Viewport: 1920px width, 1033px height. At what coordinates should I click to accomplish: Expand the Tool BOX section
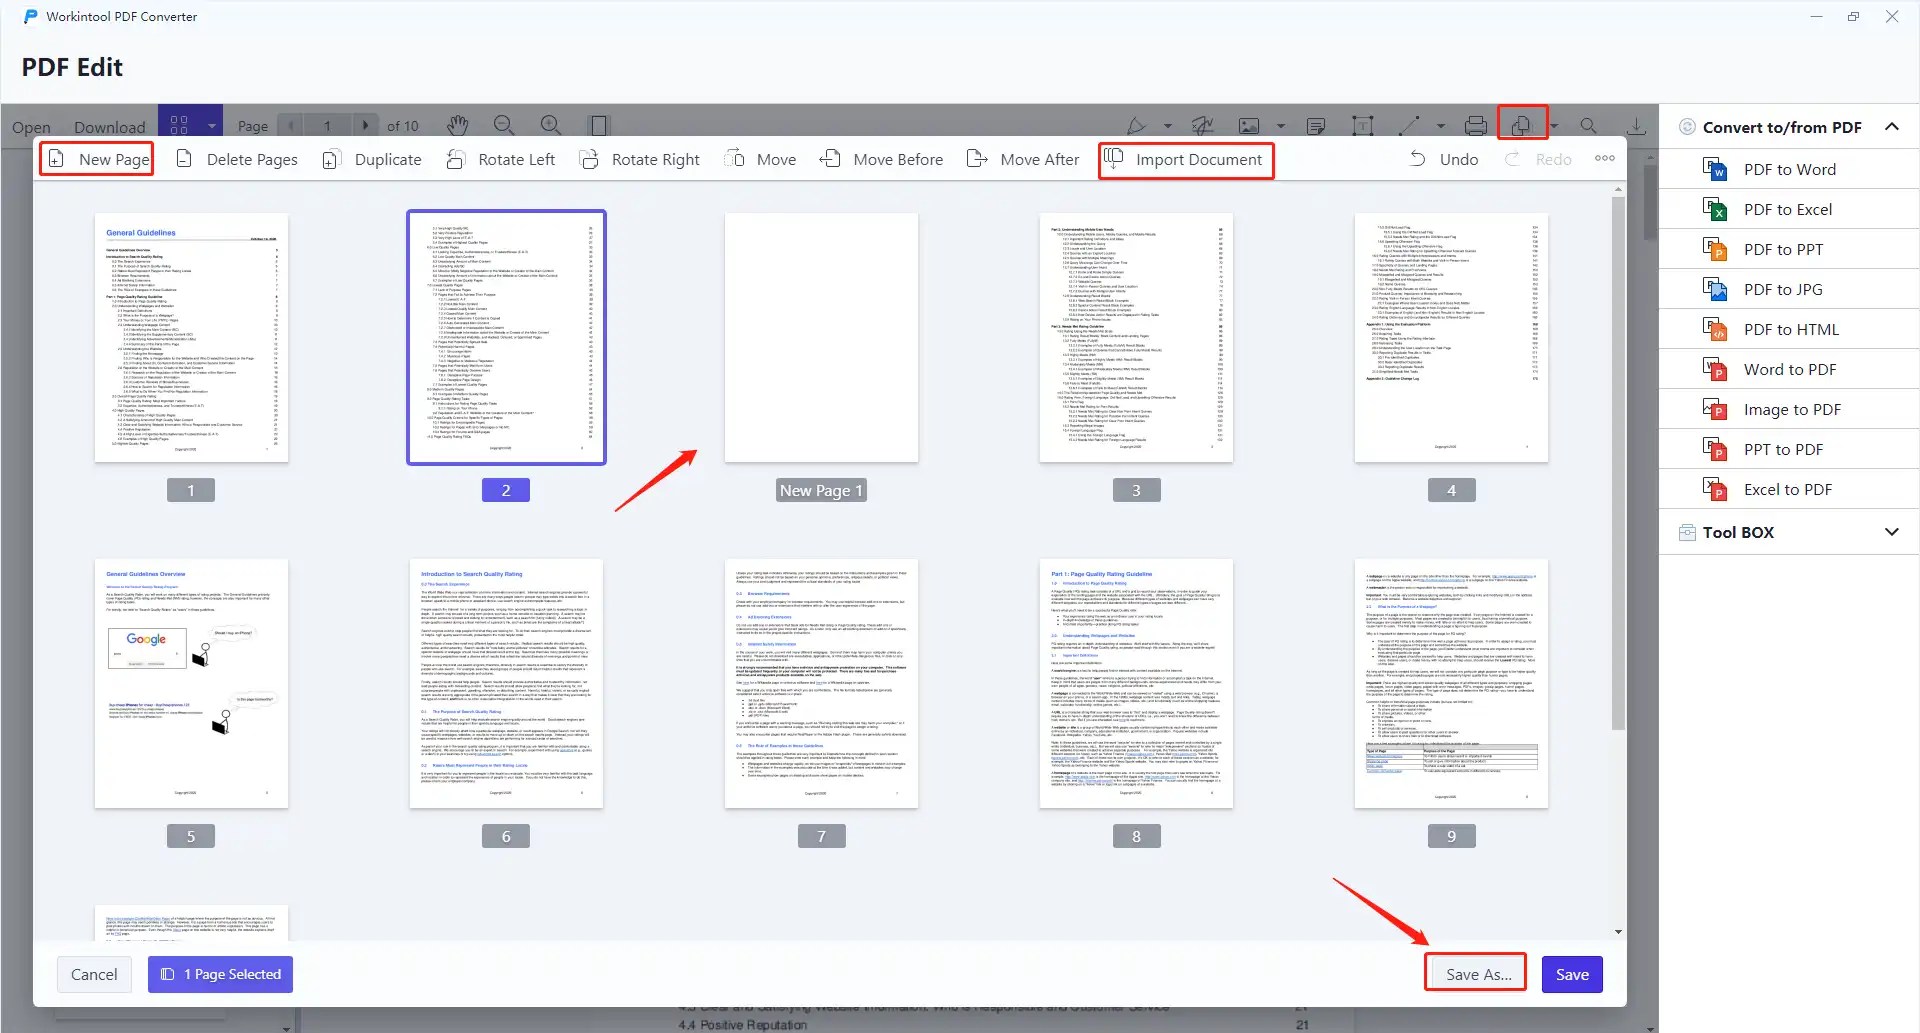point(1891,532)
